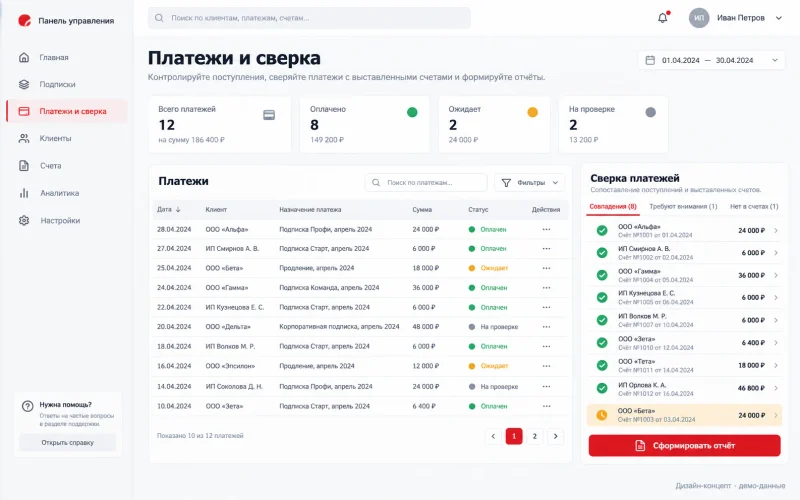Click Открыть справку button
Viewport: 800px width, 500px height.
67,443
